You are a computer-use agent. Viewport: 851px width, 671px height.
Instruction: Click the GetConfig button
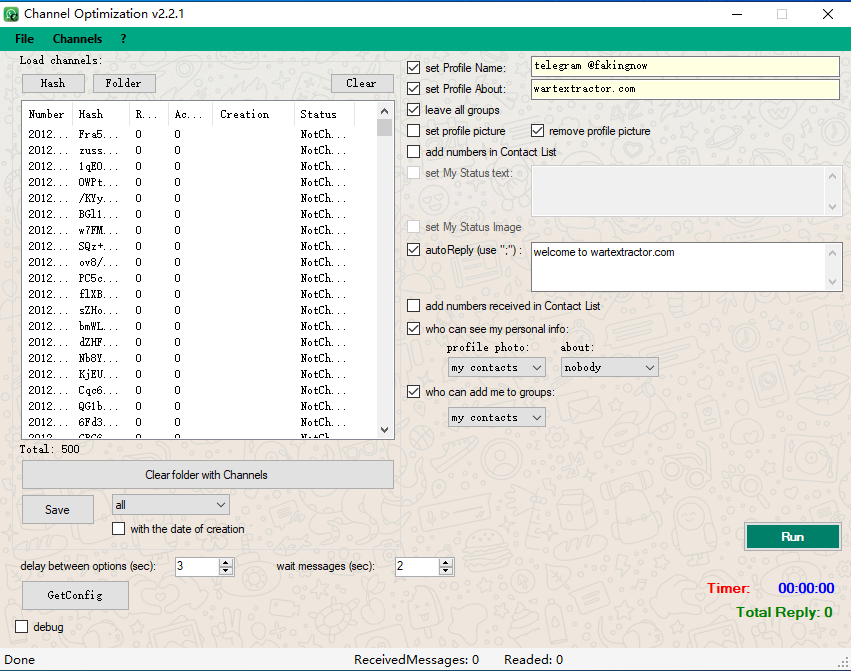tap(75, 595)
